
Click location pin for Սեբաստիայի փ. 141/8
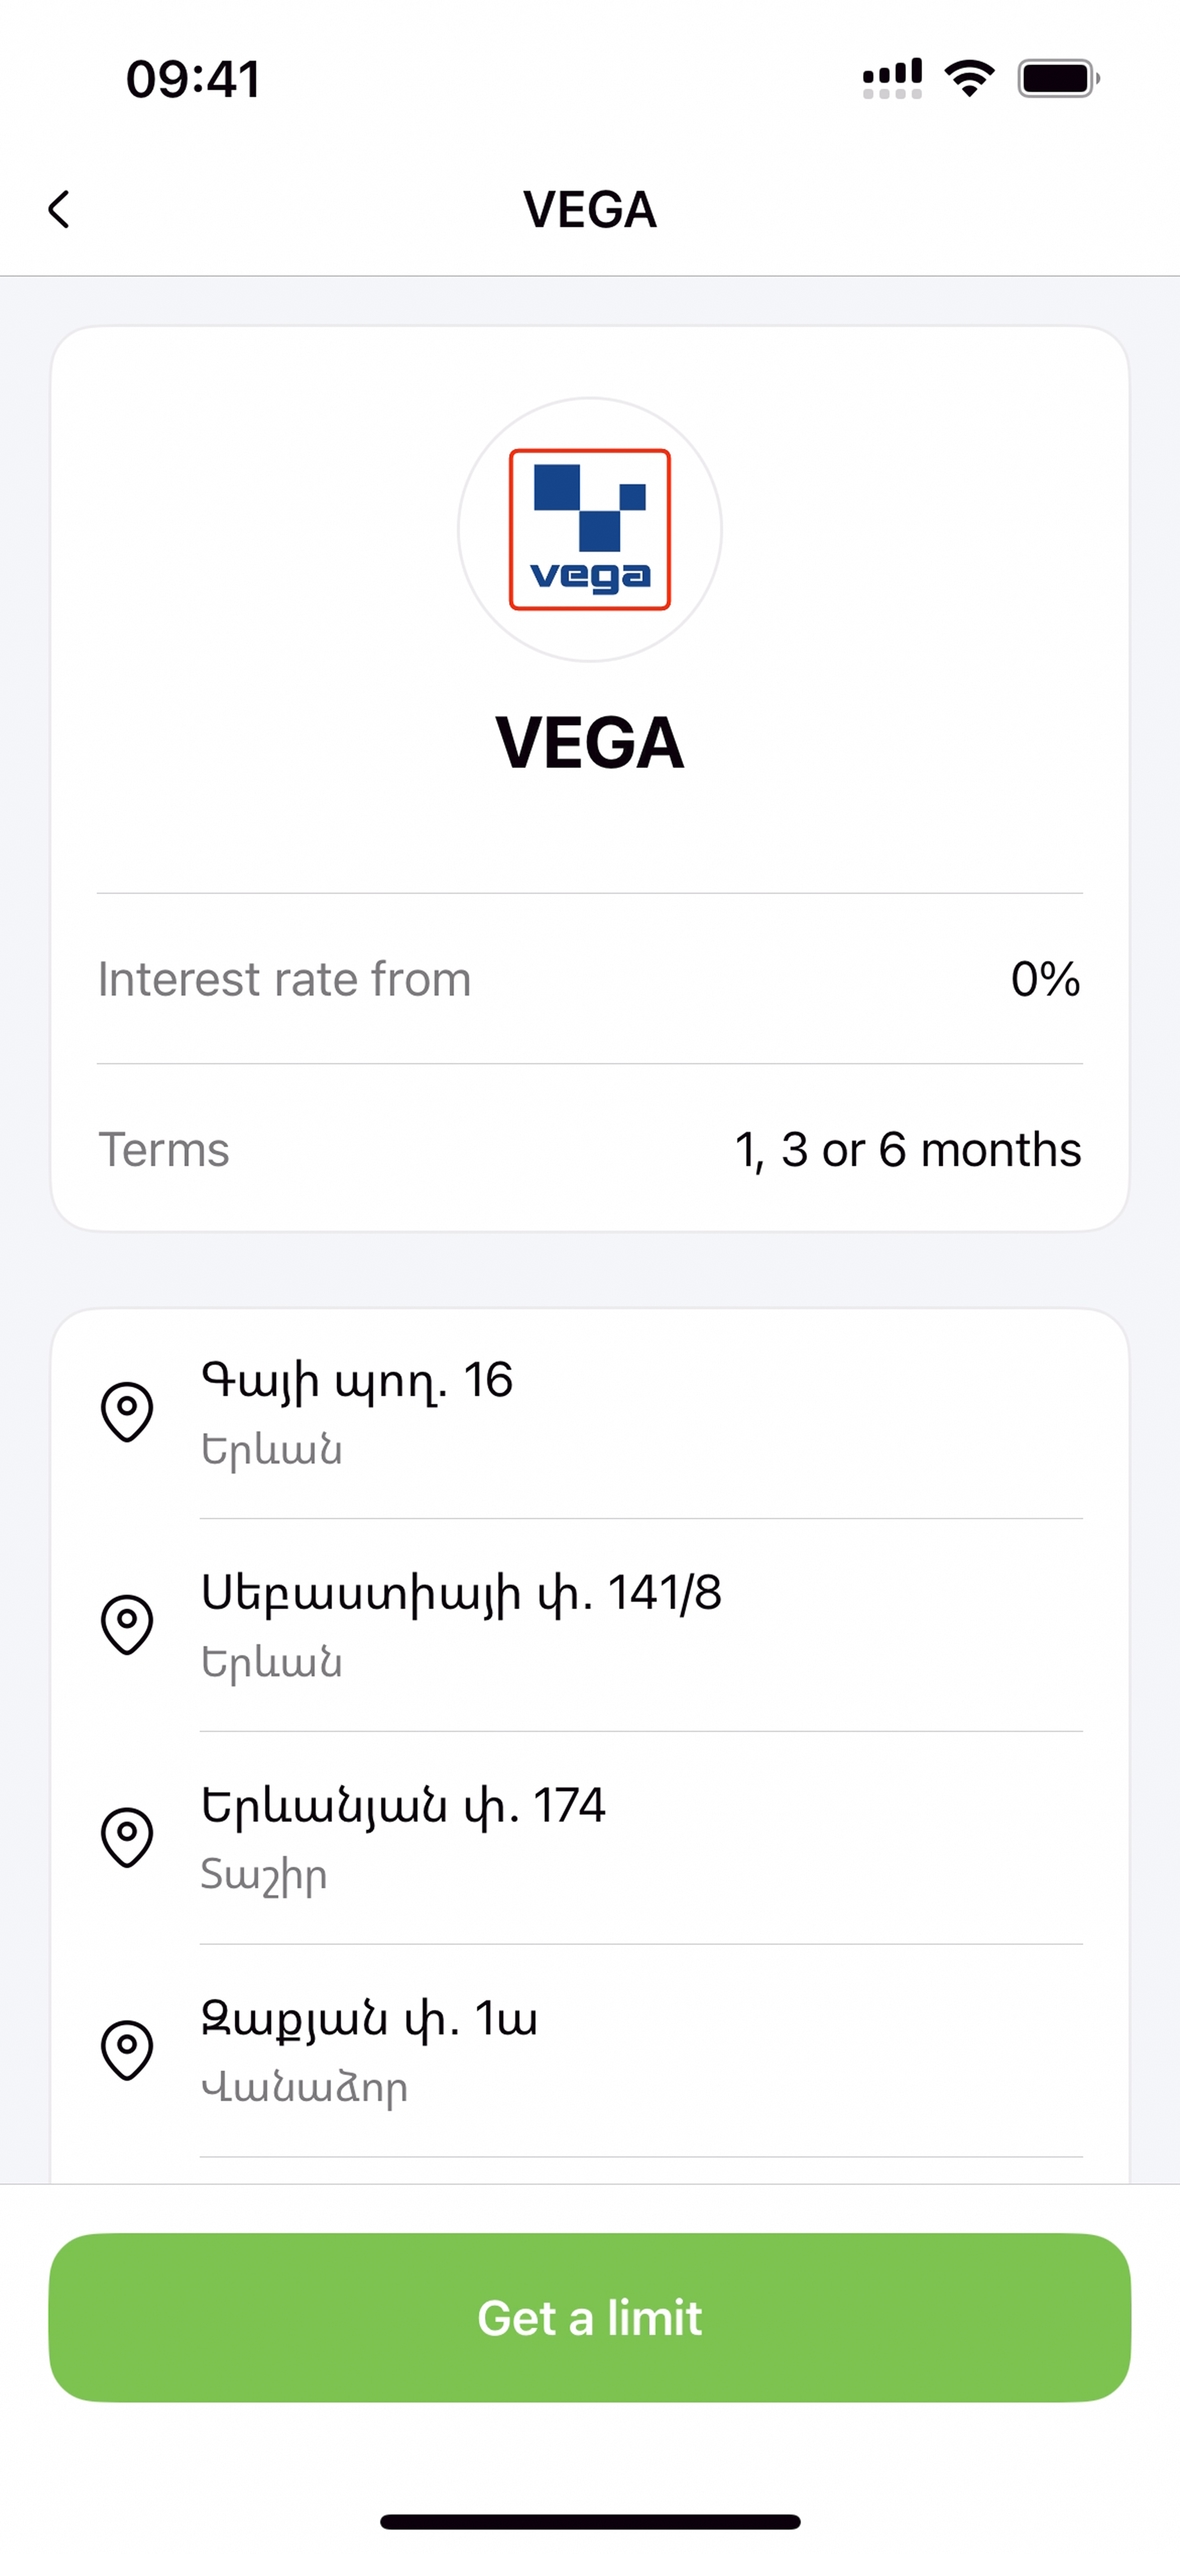(x=127, y=1623)
